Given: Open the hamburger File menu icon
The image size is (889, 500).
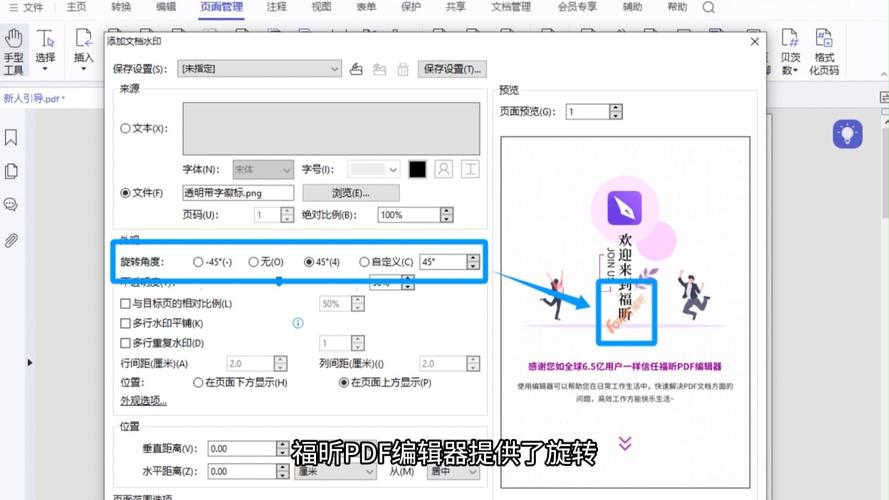Looking at the screenshot, I should [14, 7].
